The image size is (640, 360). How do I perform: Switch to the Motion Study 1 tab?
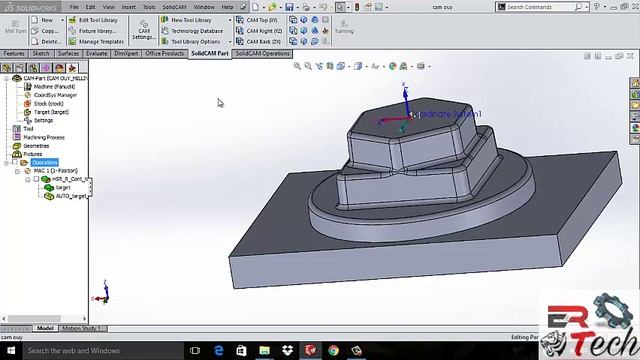tap(83, 328)
